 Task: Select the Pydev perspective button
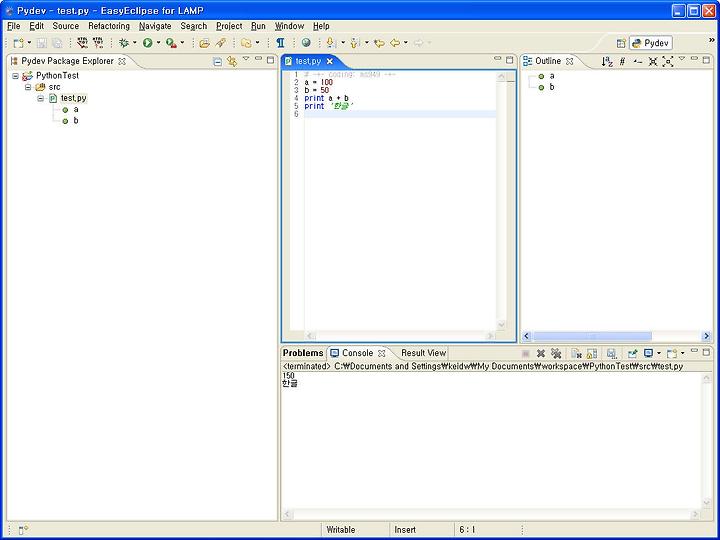click(x=651, y=43)
